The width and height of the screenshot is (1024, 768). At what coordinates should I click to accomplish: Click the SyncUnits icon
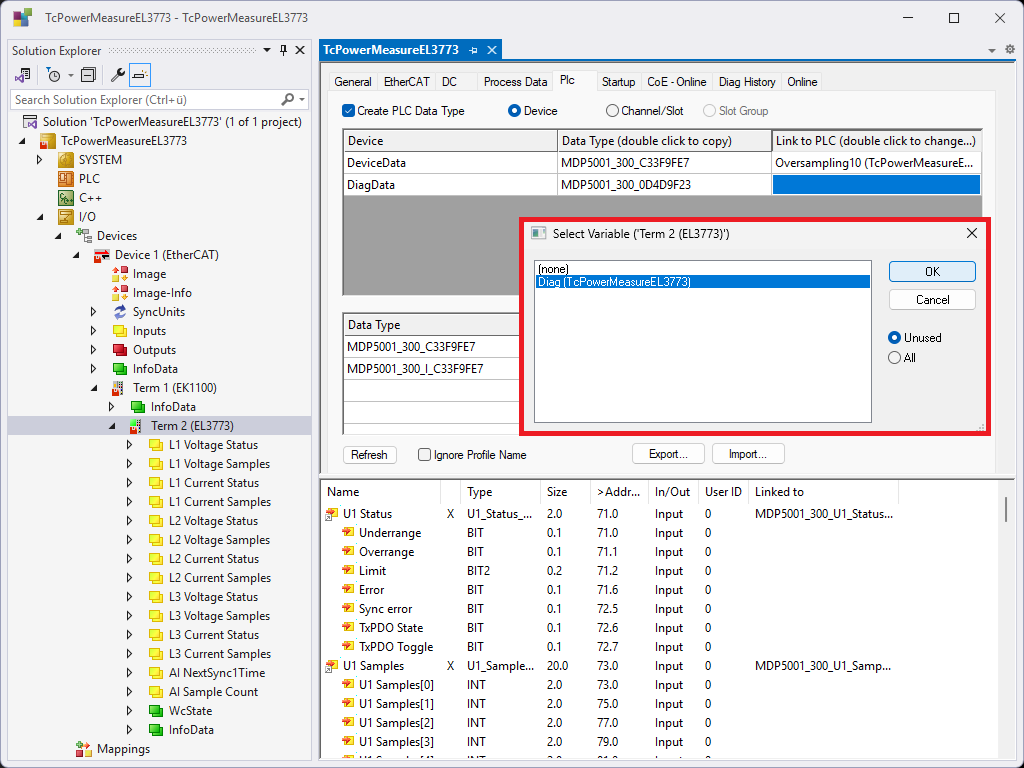tap(120, 312)
